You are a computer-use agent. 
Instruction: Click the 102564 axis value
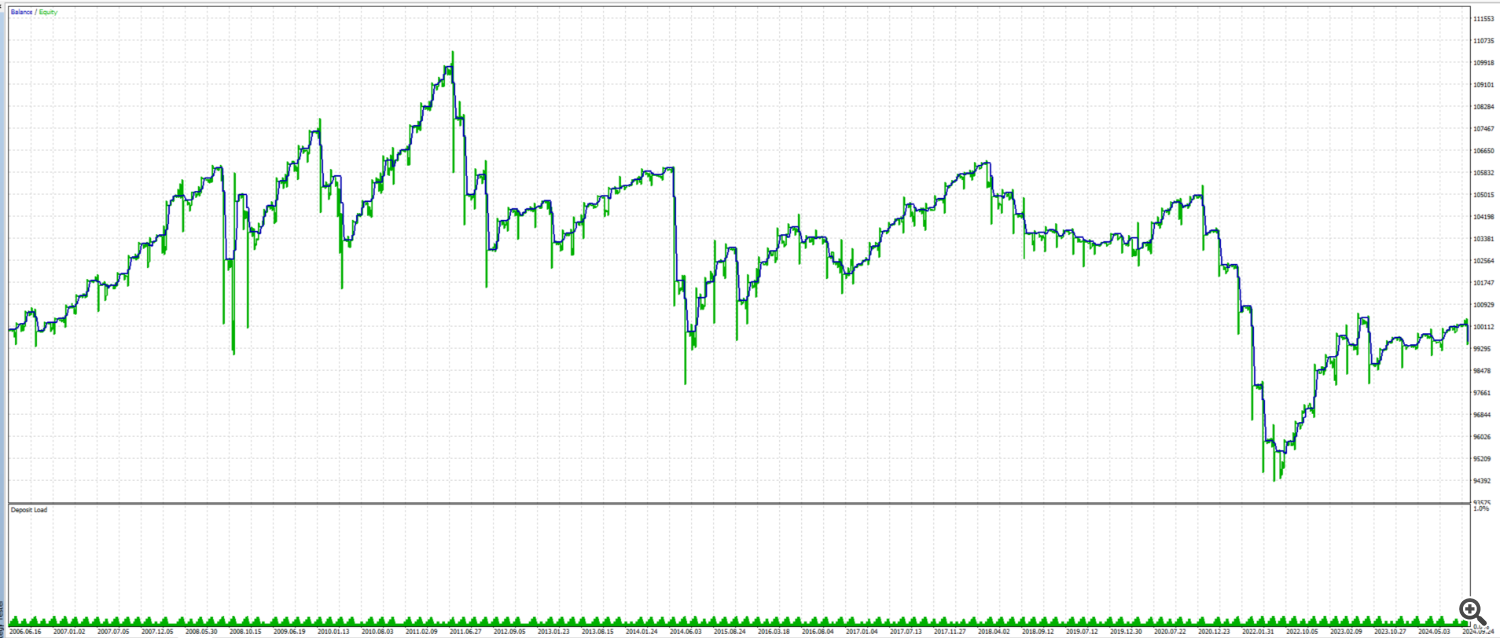click(x=1484, y=261)
